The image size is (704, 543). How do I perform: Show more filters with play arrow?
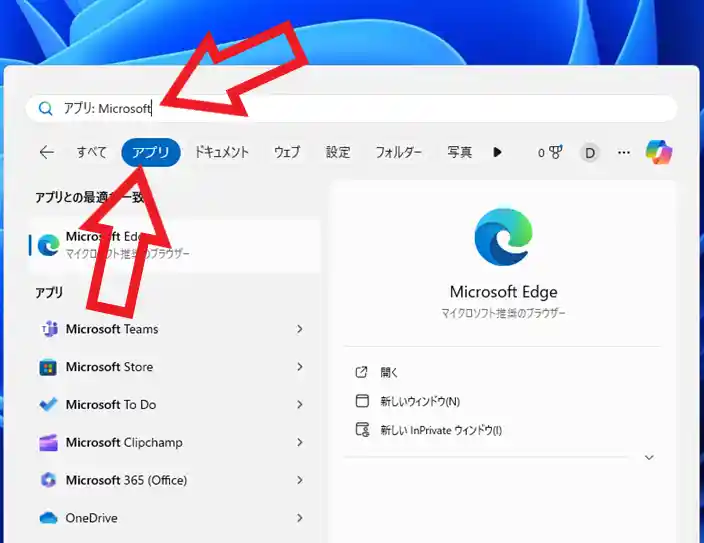tap(497, 152)
